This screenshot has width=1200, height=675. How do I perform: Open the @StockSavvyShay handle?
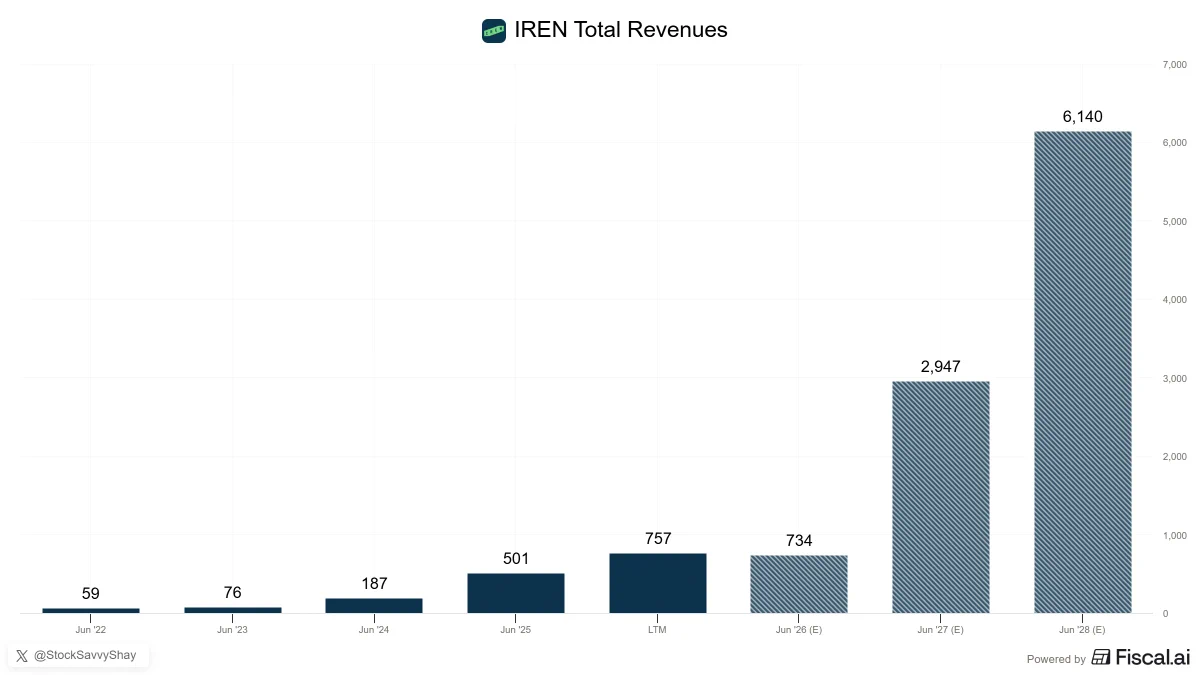pyautogui.click(x=85, y=656)
